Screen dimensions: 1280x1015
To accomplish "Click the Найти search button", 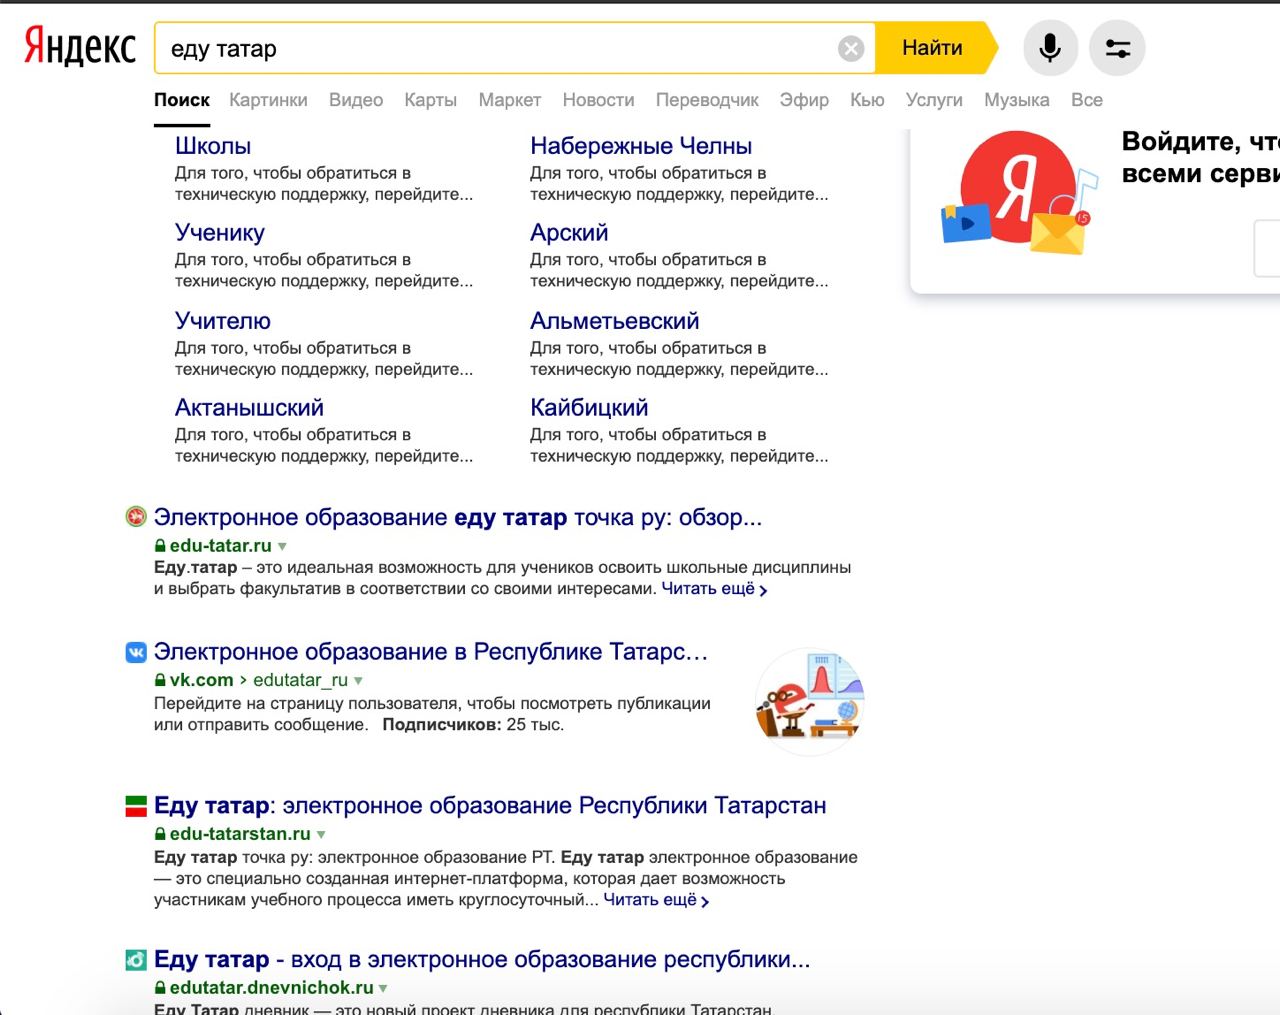I will click(x=935, y=48).
